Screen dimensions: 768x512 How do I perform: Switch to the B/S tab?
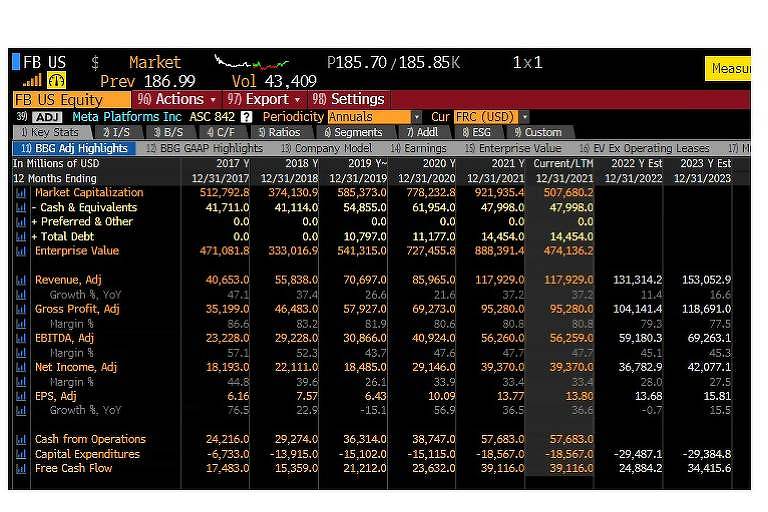point(168,132)
